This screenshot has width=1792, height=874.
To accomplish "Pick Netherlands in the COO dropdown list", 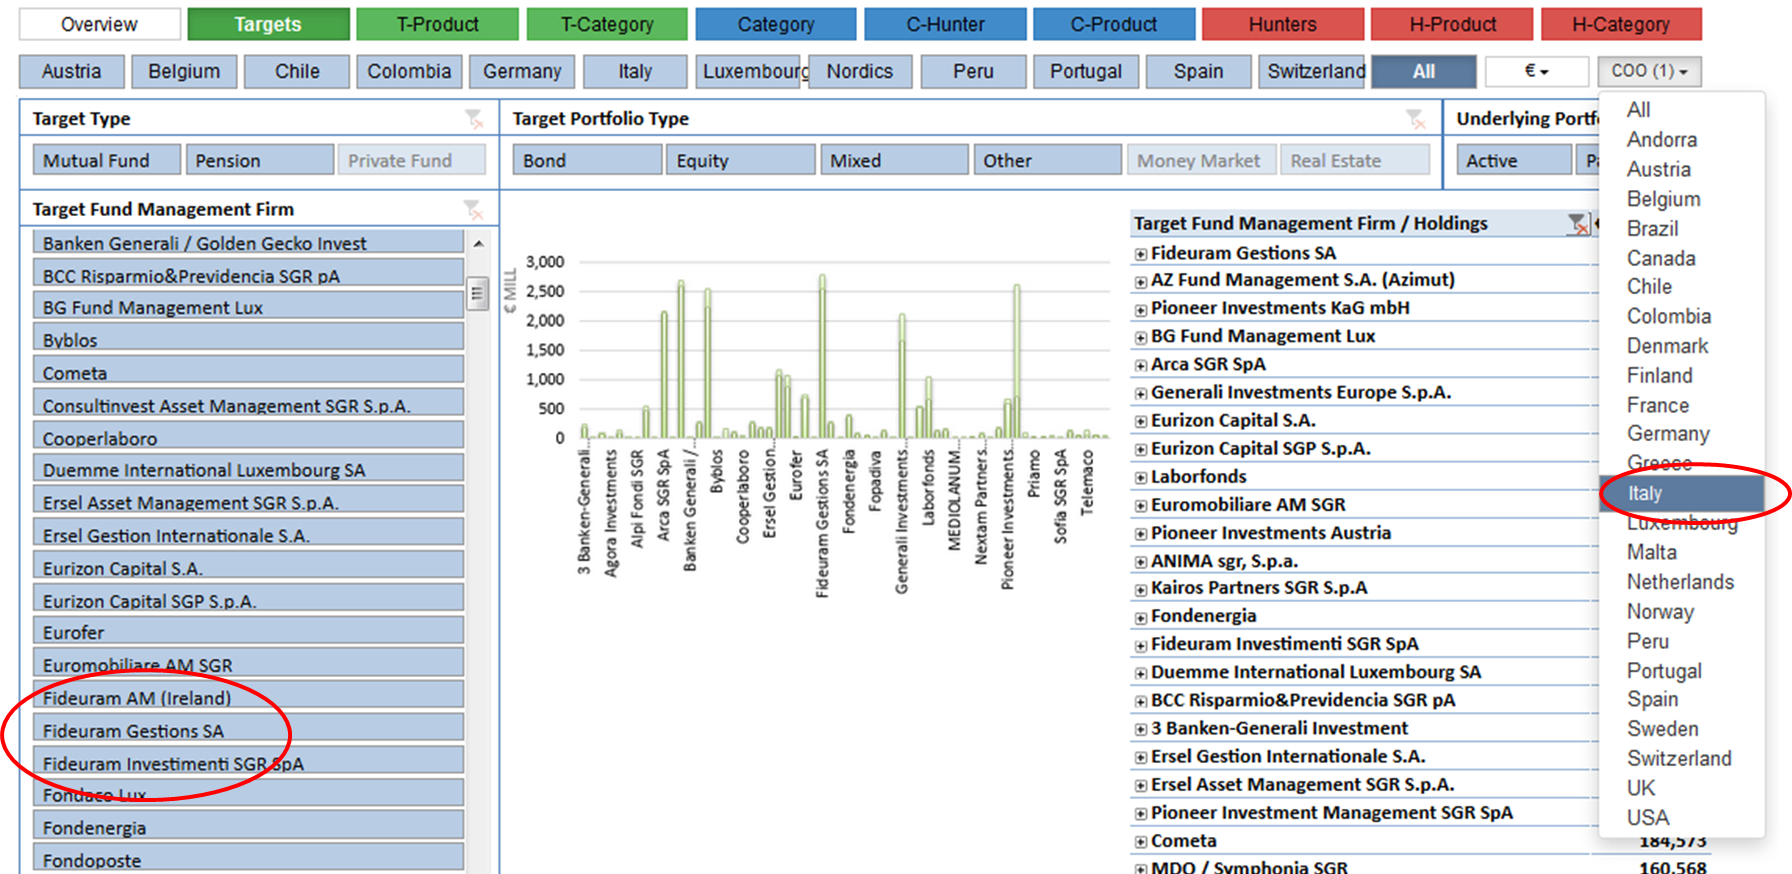I will click(1680, 582).
